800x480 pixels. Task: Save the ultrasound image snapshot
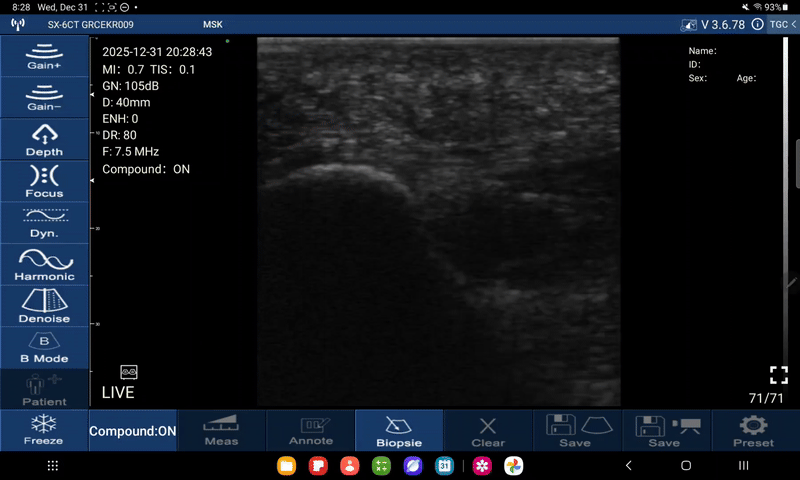tap(578, 431)
